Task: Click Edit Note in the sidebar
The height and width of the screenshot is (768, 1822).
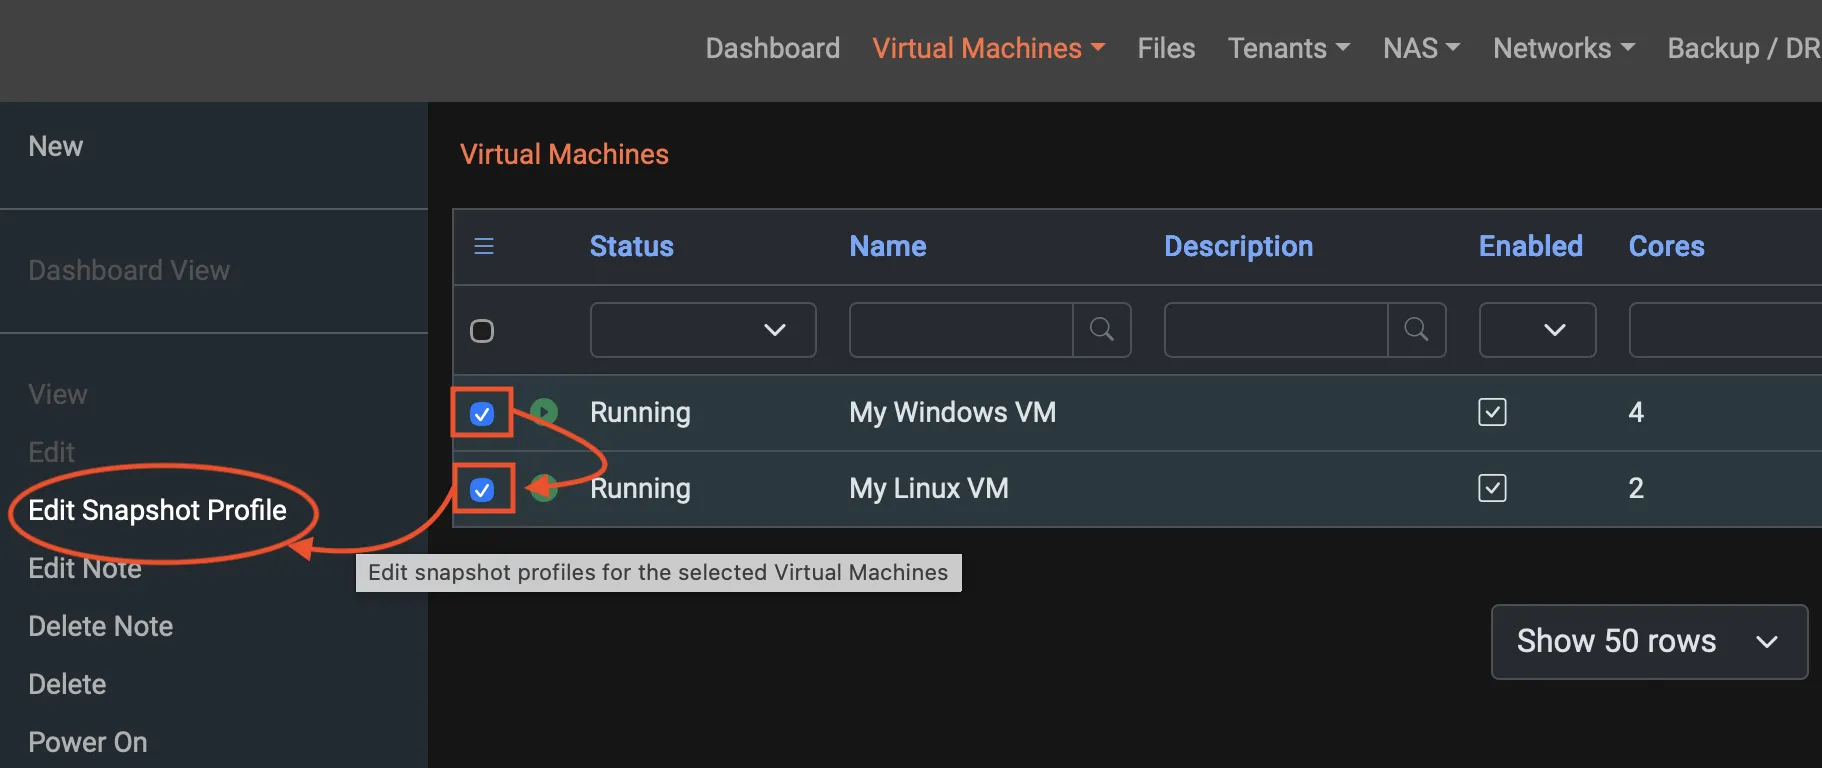Action: tap(85, 568)
